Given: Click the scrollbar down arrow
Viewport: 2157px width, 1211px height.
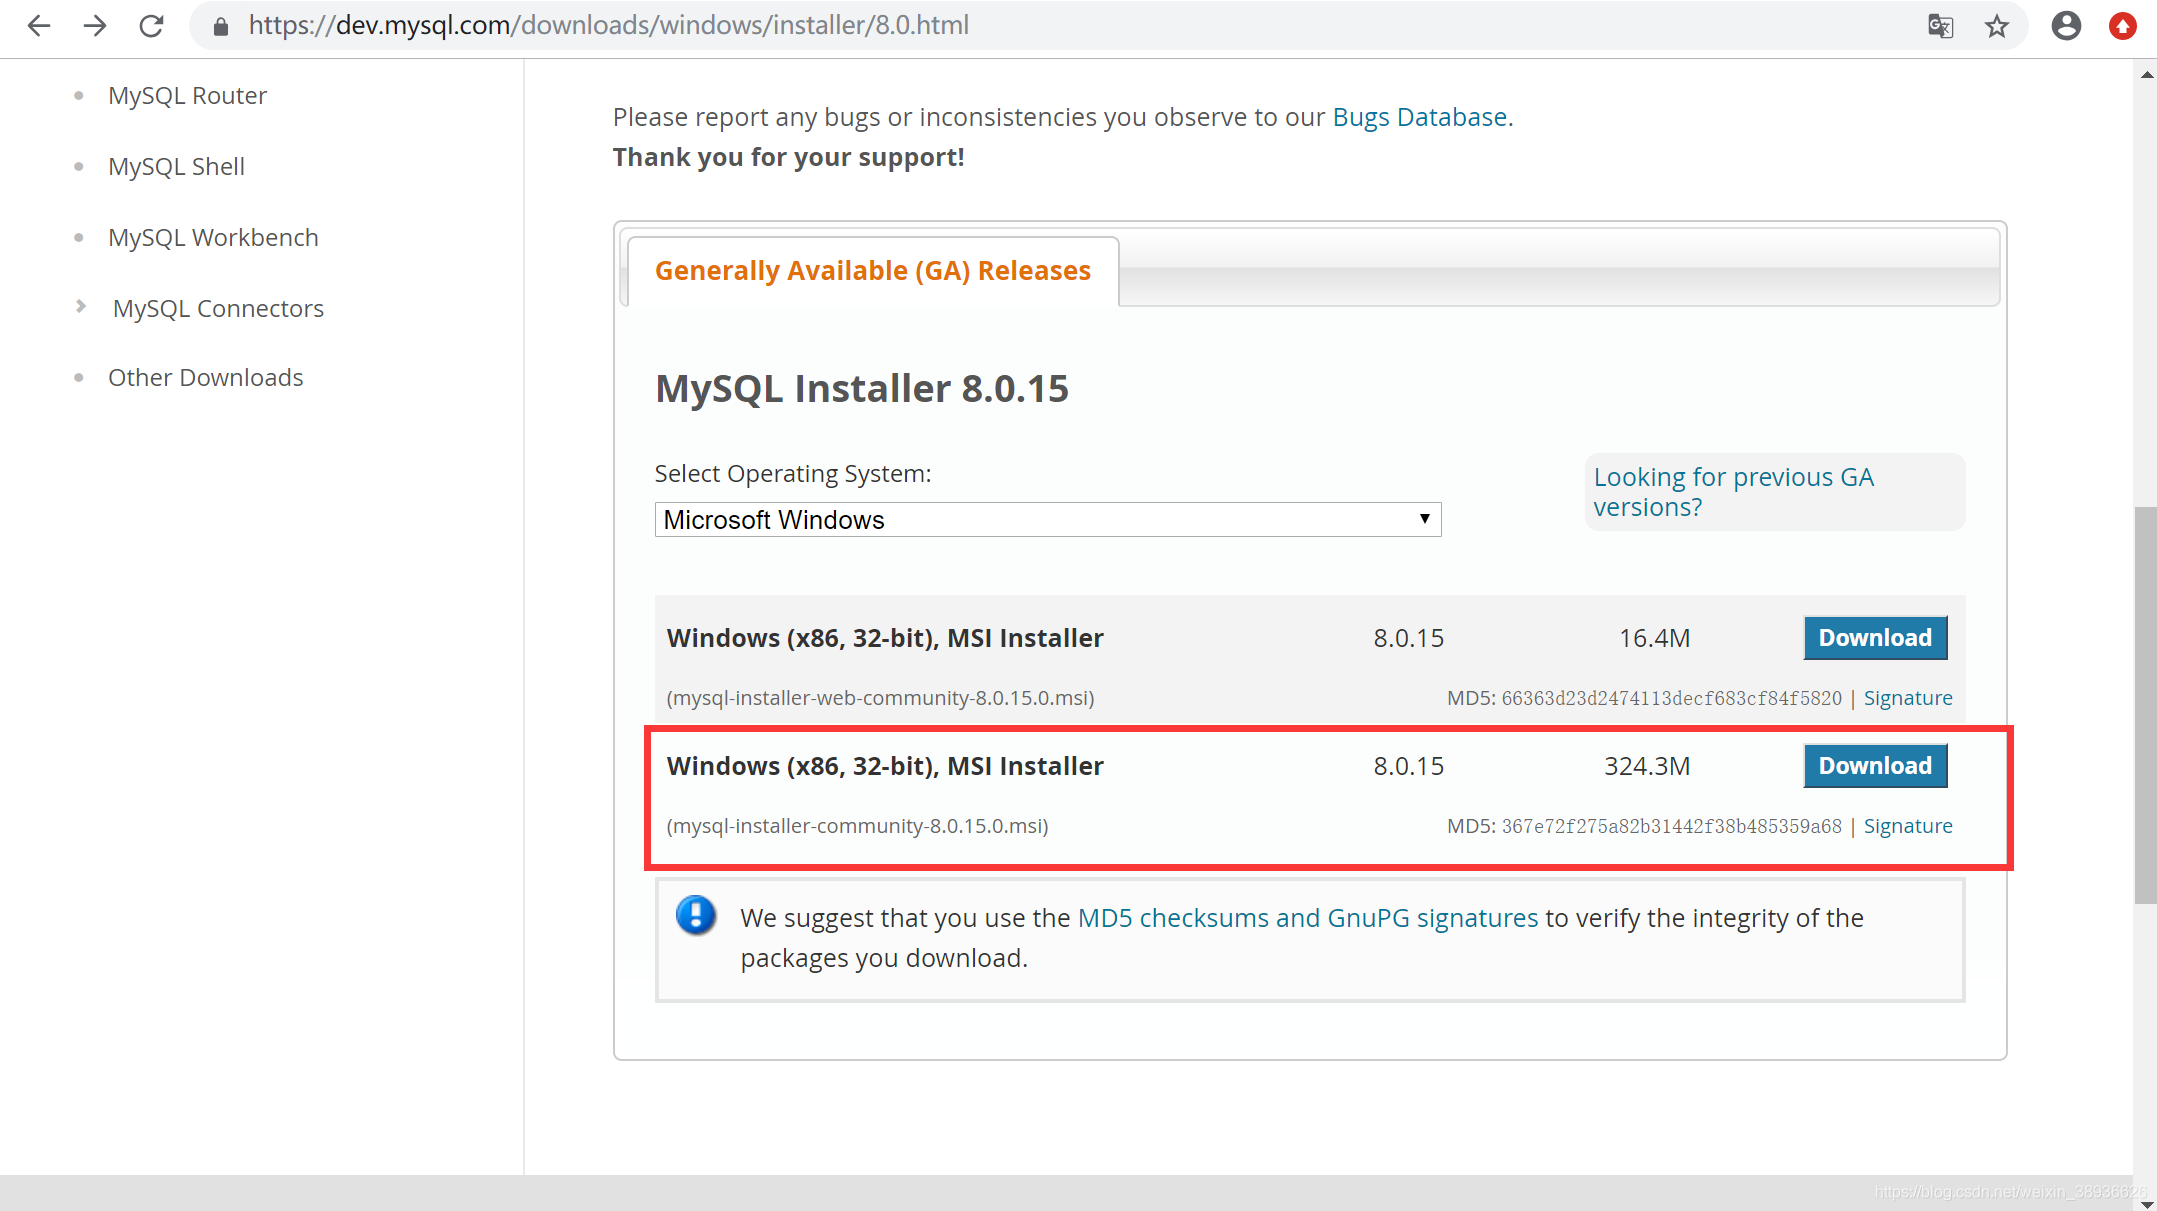Looking at the screenshot, I should click(2145, 1203).
